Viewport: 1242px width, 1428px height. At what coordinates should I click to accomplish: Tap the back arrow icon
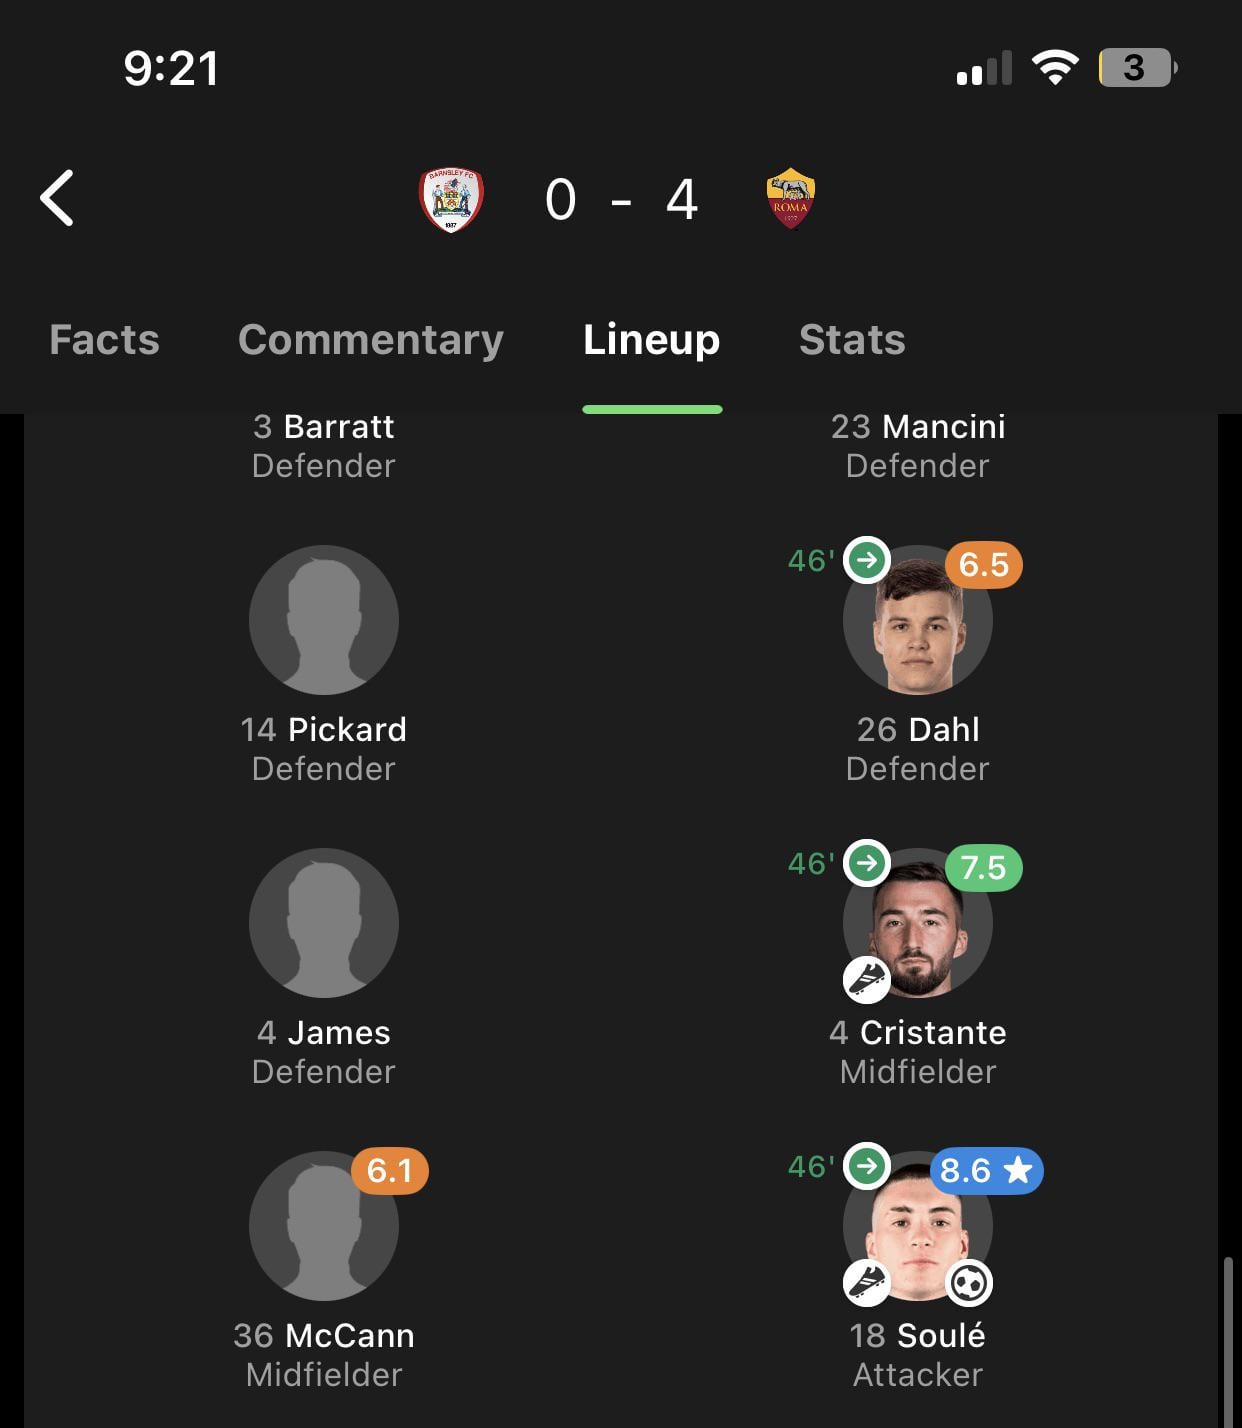[57, 198]
